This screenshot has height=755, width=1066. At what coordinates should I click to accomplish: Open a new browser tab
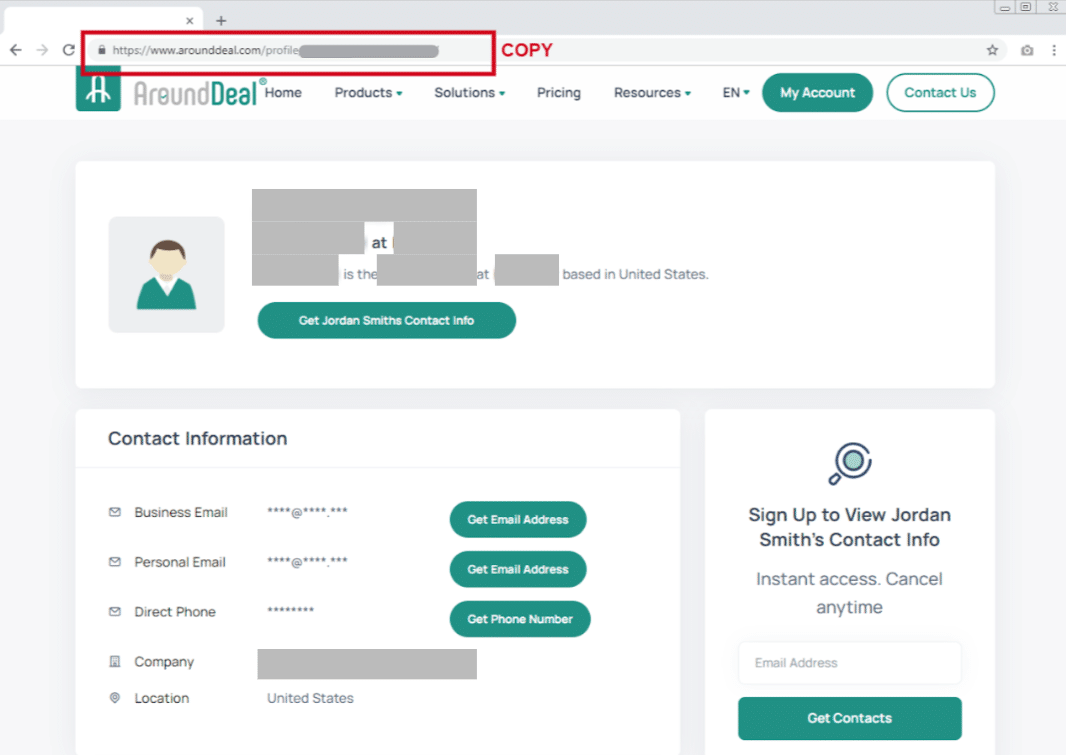click(x=221, y=20)
